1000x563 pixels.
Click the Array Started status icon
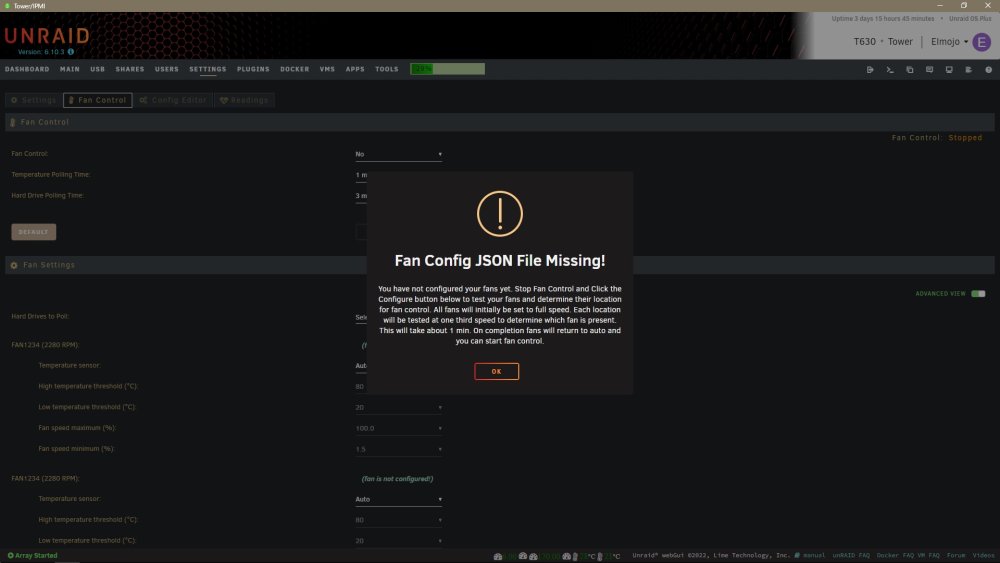pyautogui.click(x=10, y=555)
